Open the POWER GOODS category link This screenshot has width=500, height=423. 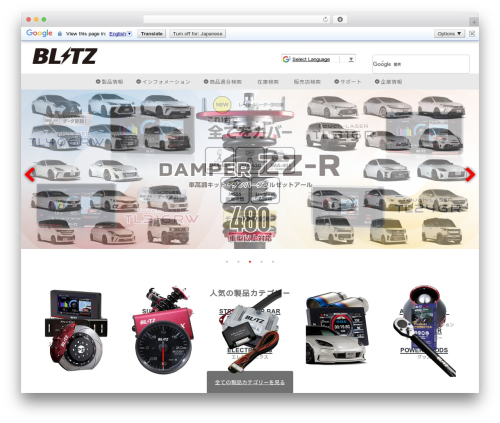tap(424, 350)
